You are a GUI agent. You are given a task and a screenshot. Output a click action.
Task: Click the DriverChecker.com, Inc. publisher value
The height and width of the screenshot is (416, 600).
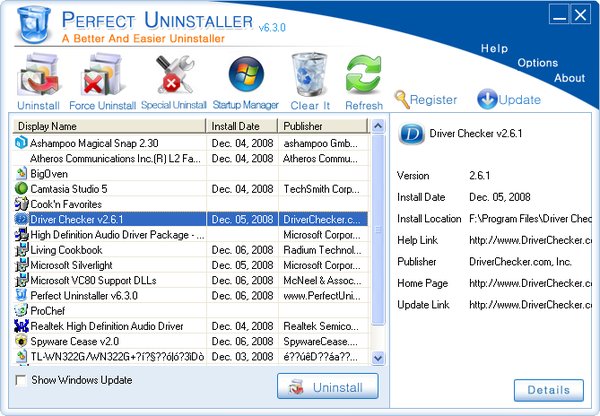[x=520, y=262]
